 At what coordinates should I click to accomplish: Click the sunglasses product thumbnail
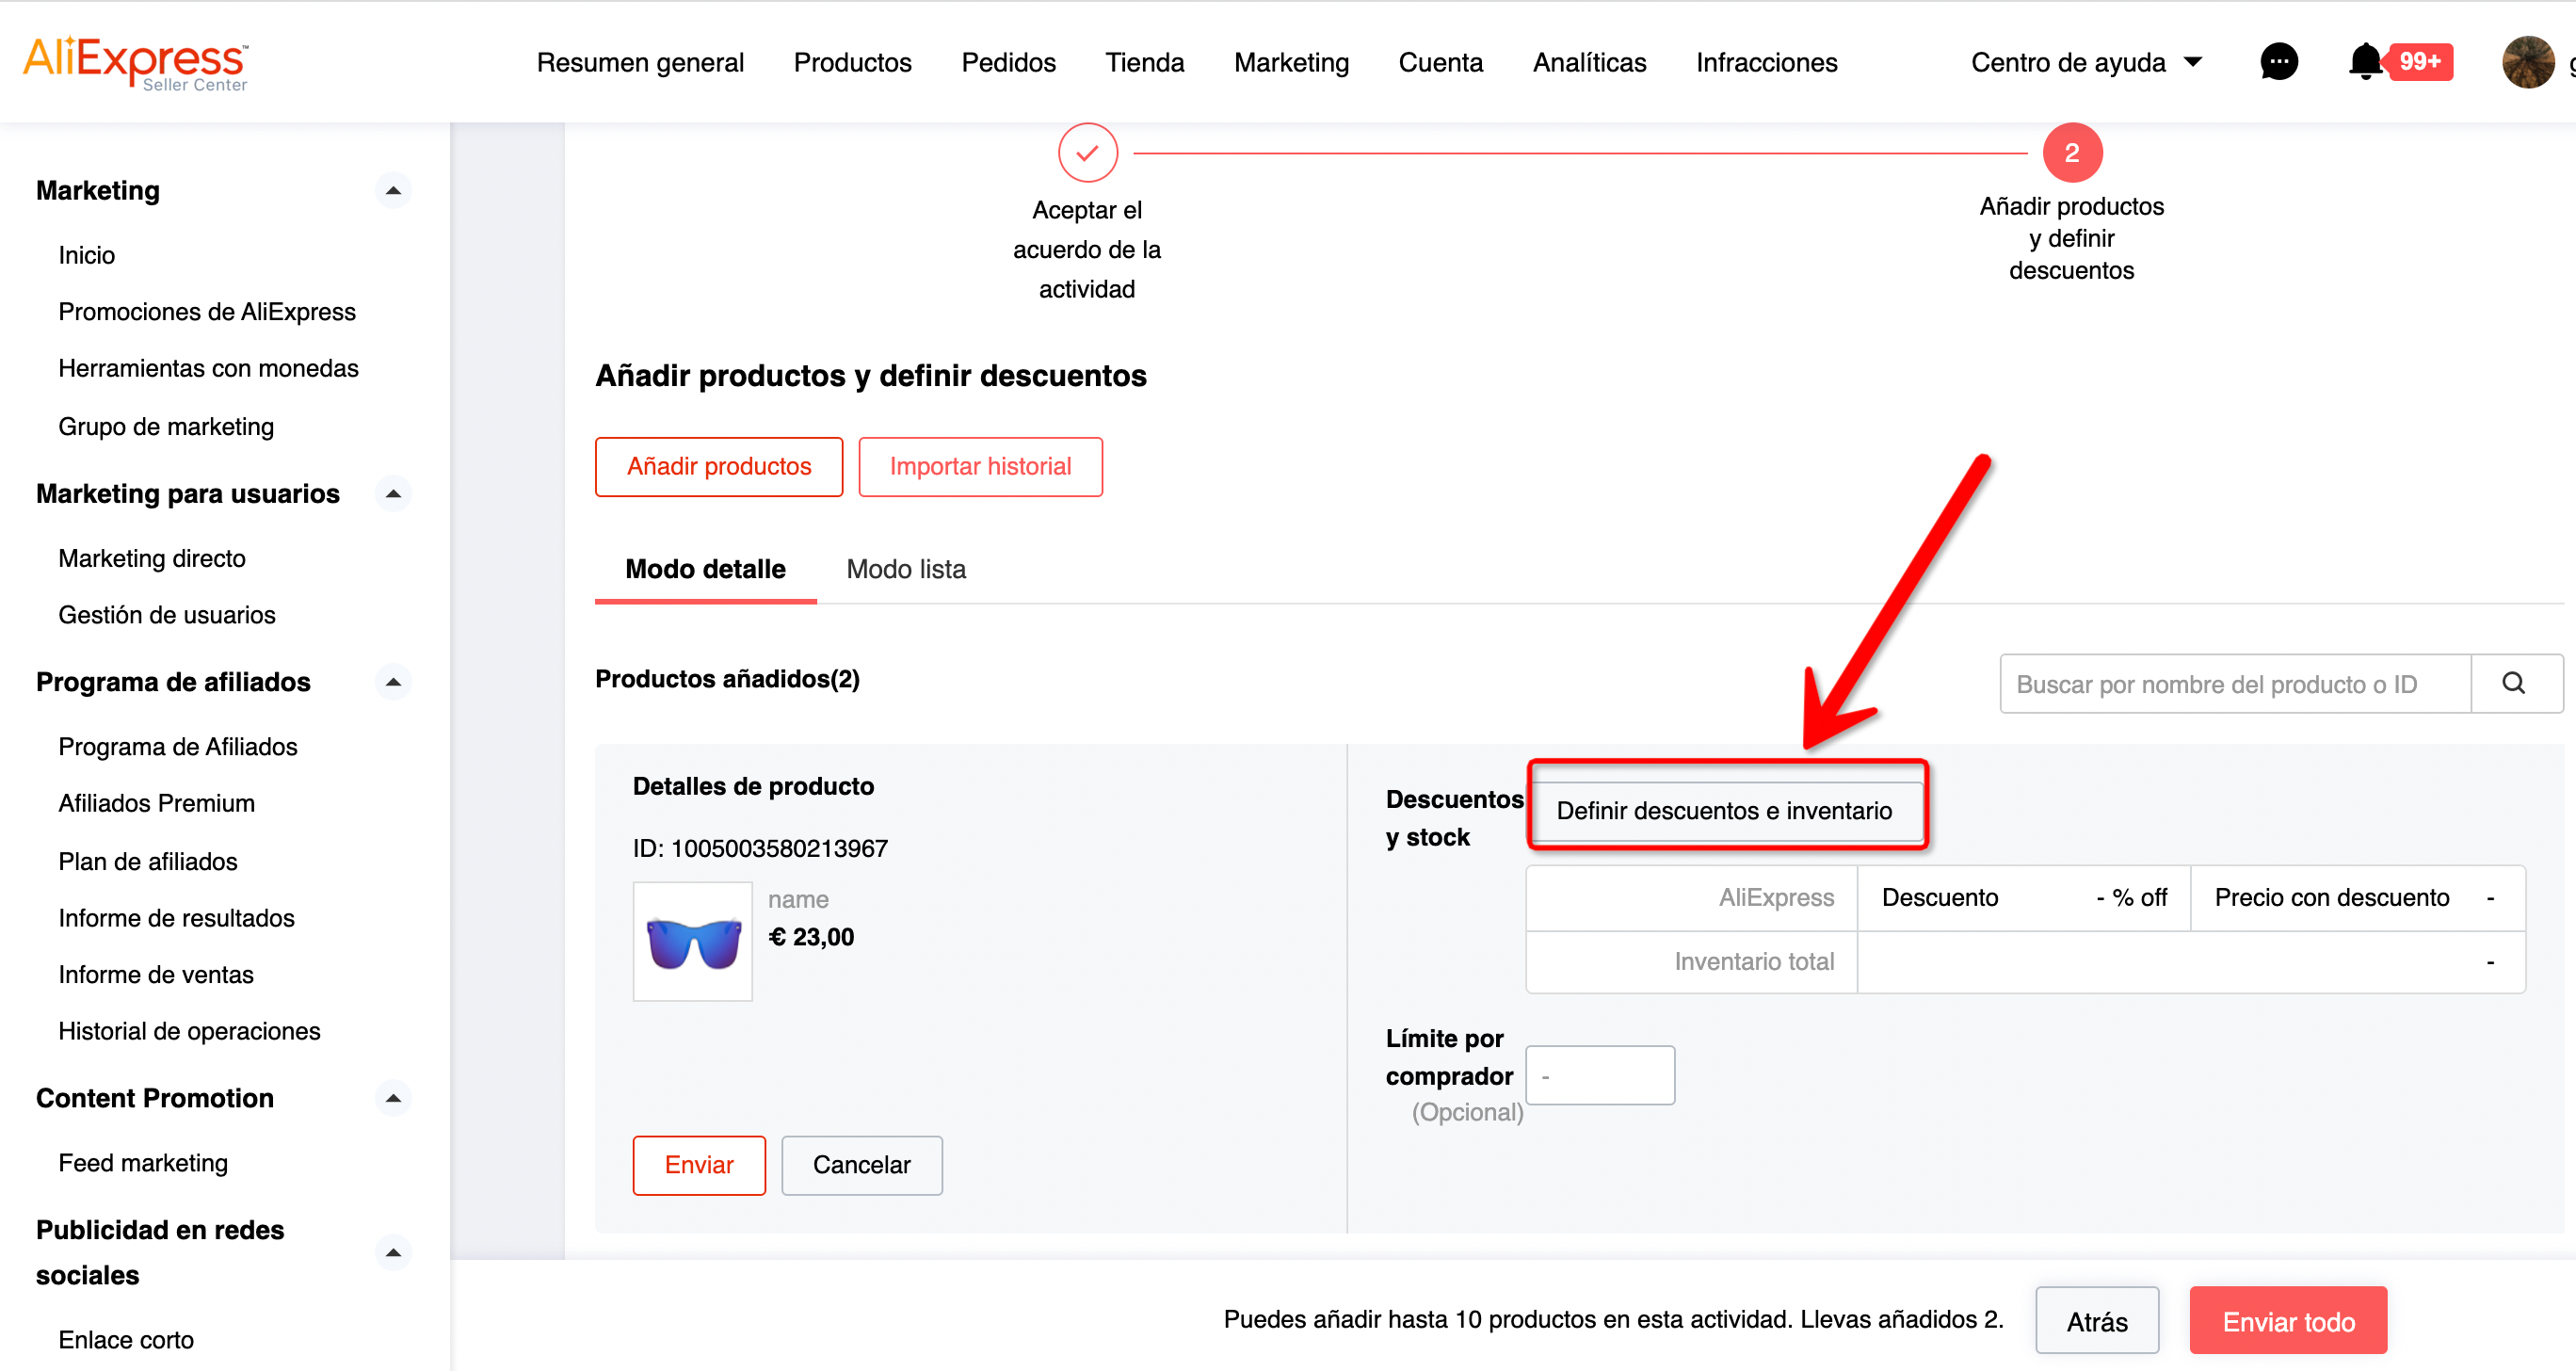point(692,941)
